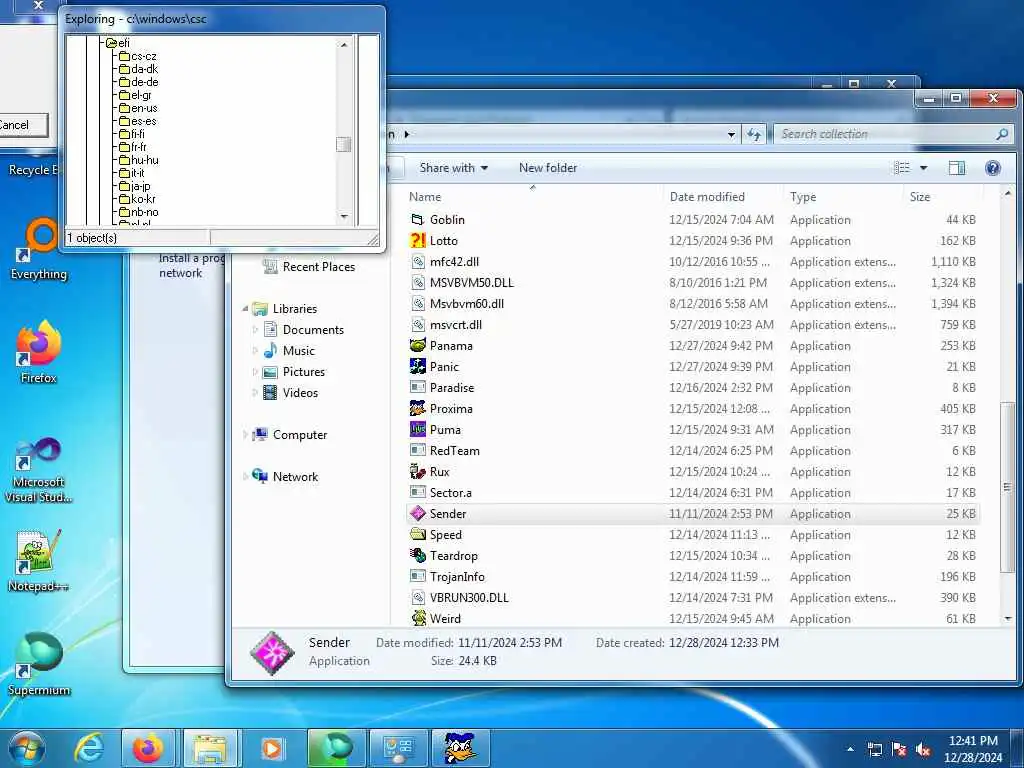Toggle the preview pane button
1024x768 pixels.
point(957,168)
